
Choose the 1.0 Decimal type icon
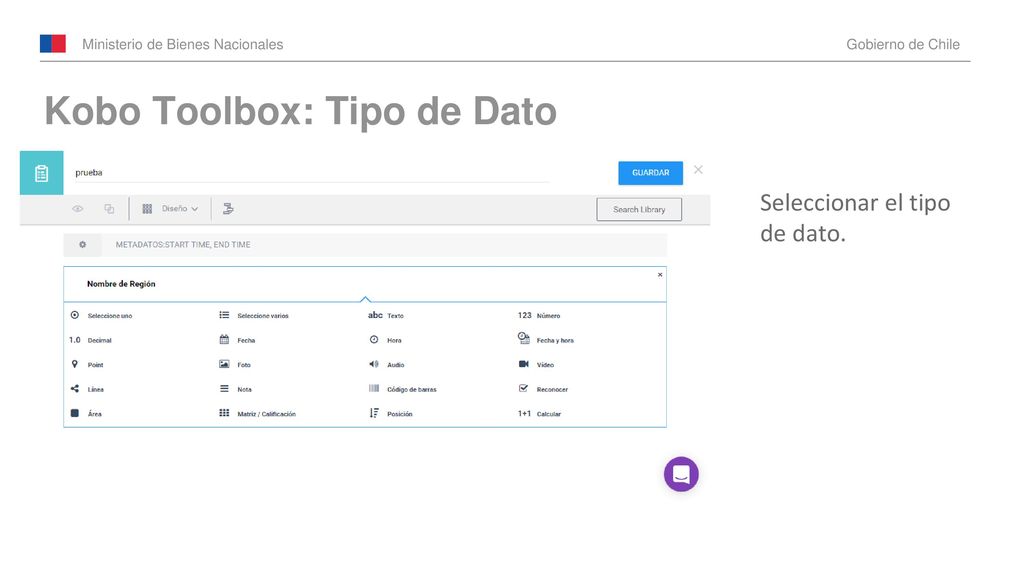click(74, 340)
